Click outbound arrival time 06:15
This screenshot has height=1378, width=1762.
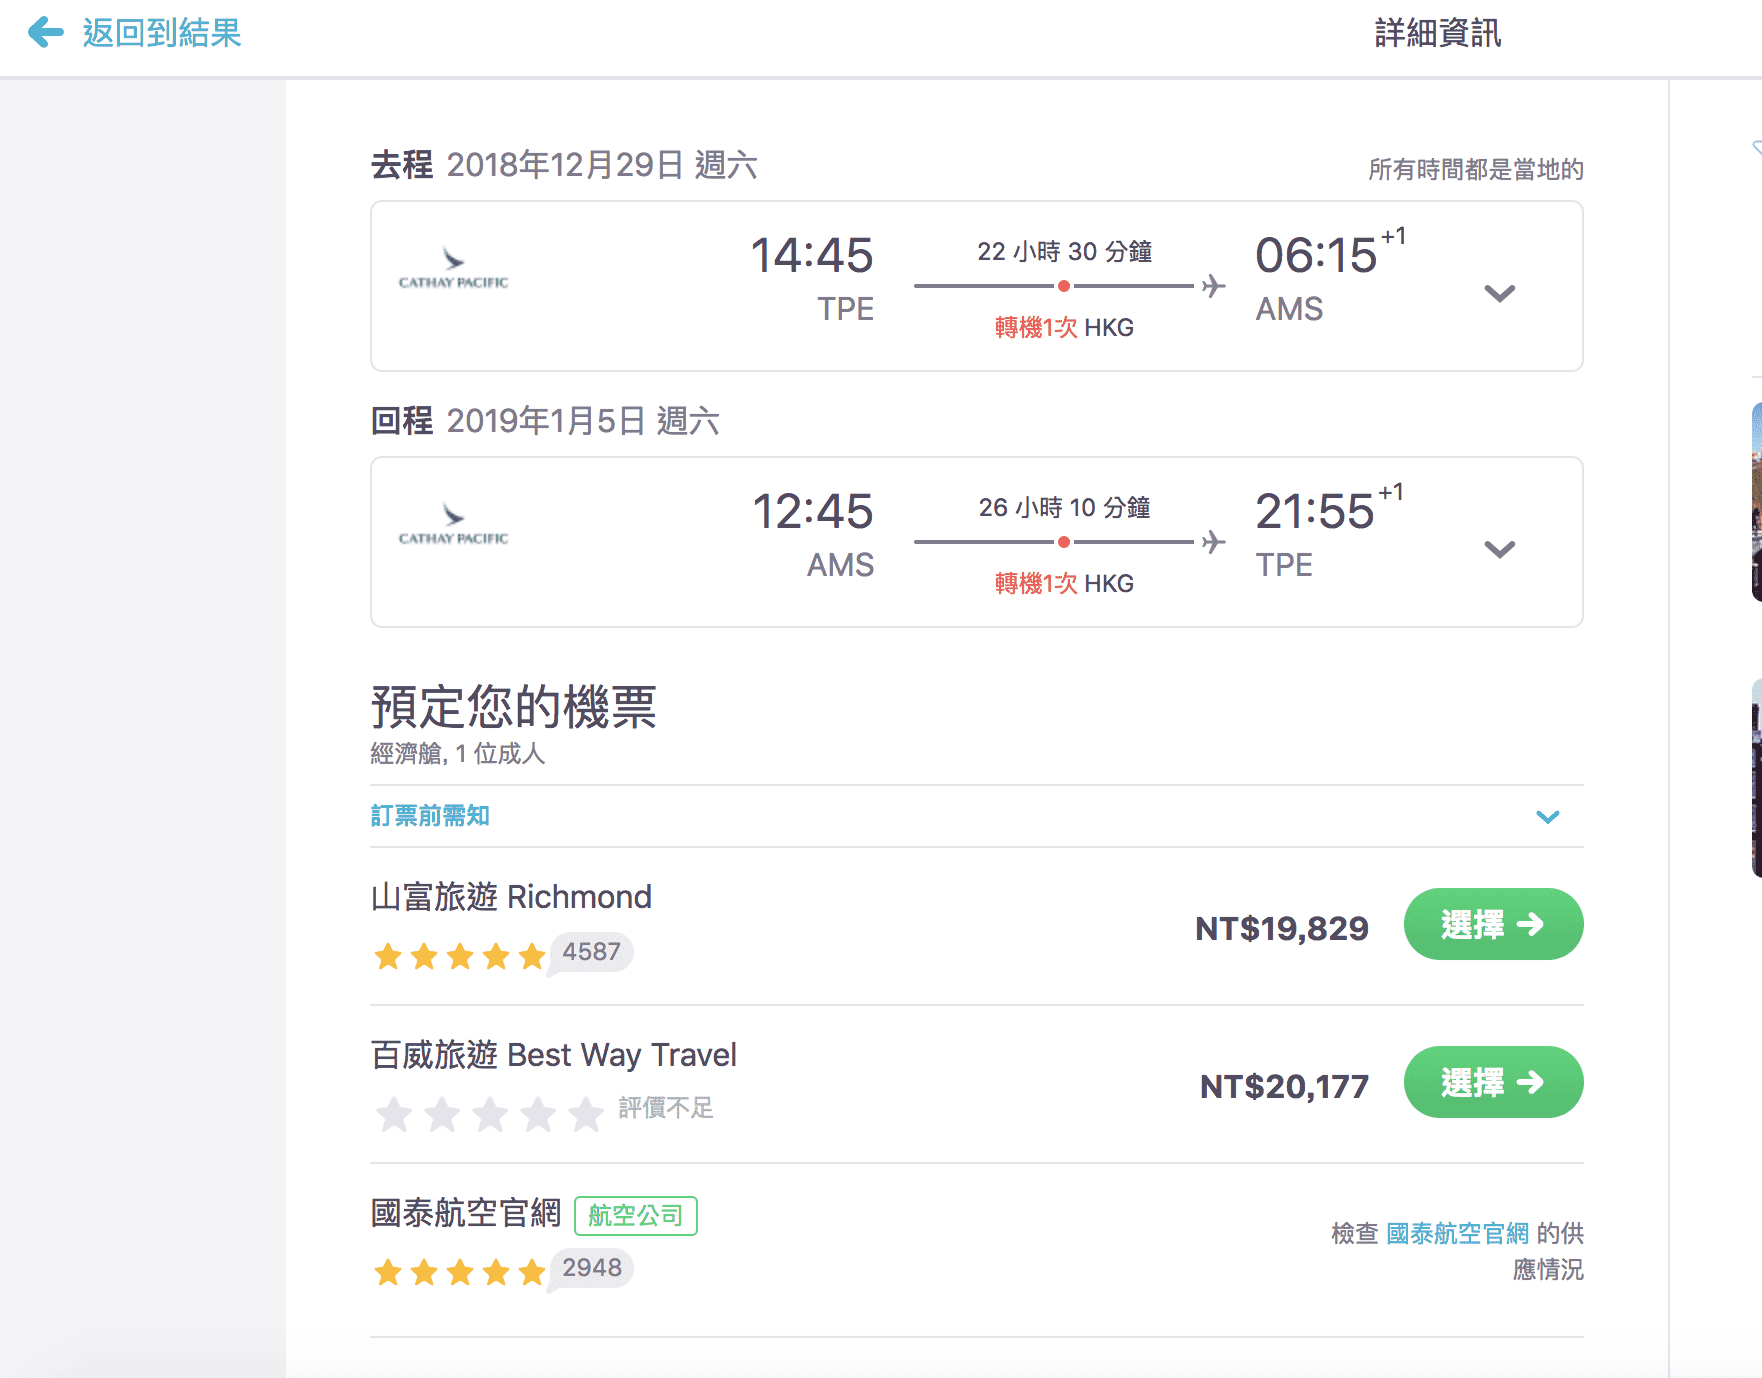coord(1316,255)
